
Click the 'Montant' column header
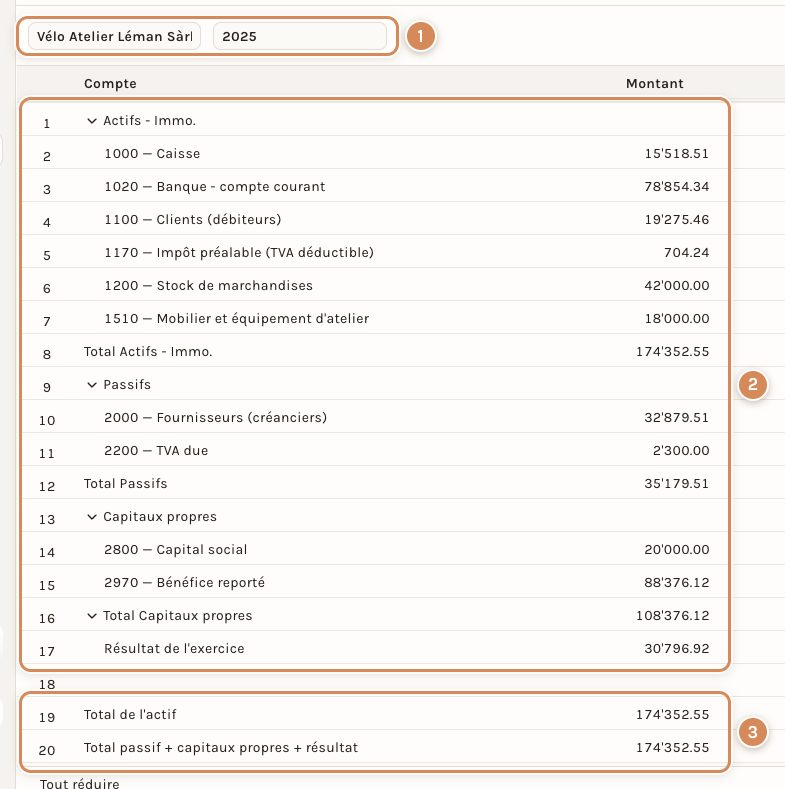click(x=655, y=84)
